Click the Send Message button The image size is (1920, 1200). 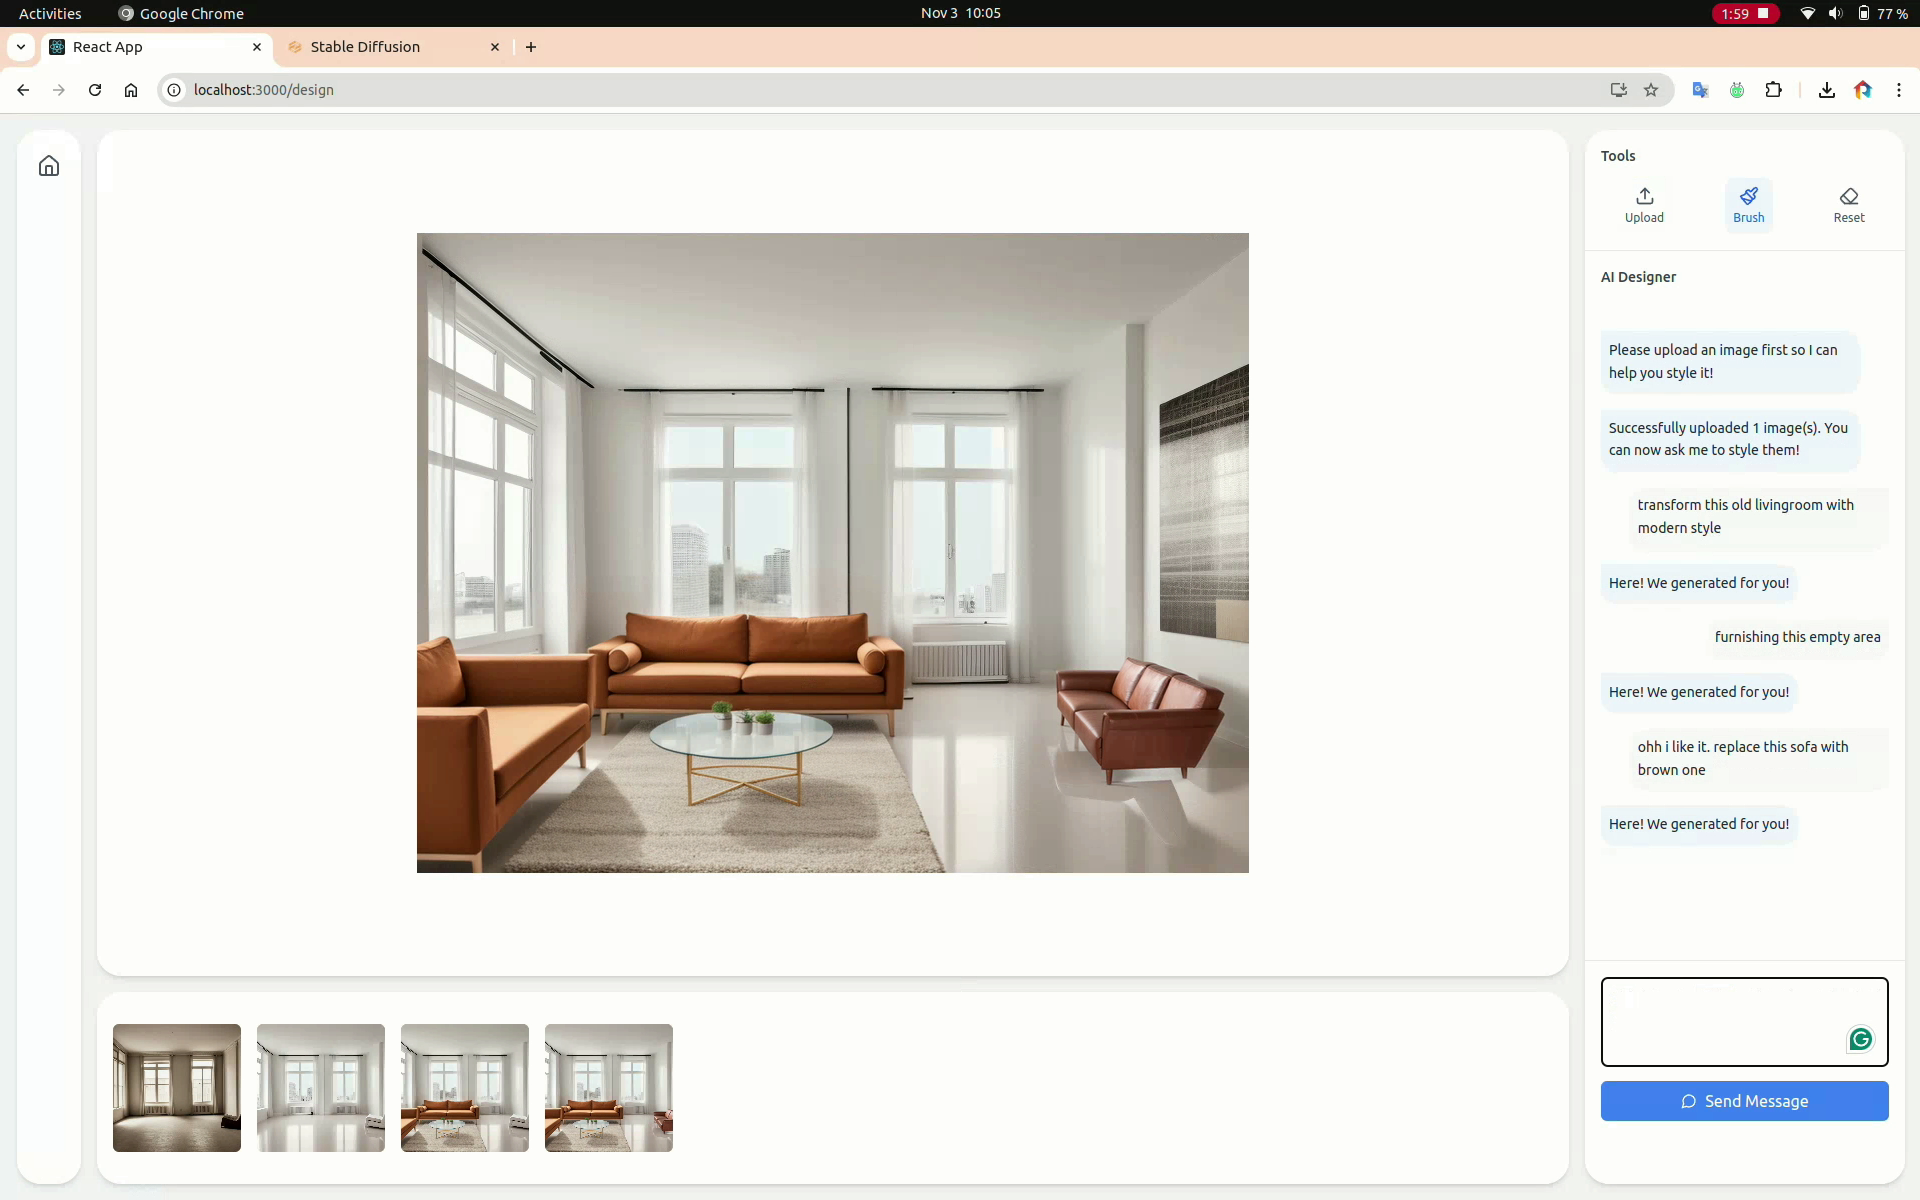(x=1744, y=1101)
